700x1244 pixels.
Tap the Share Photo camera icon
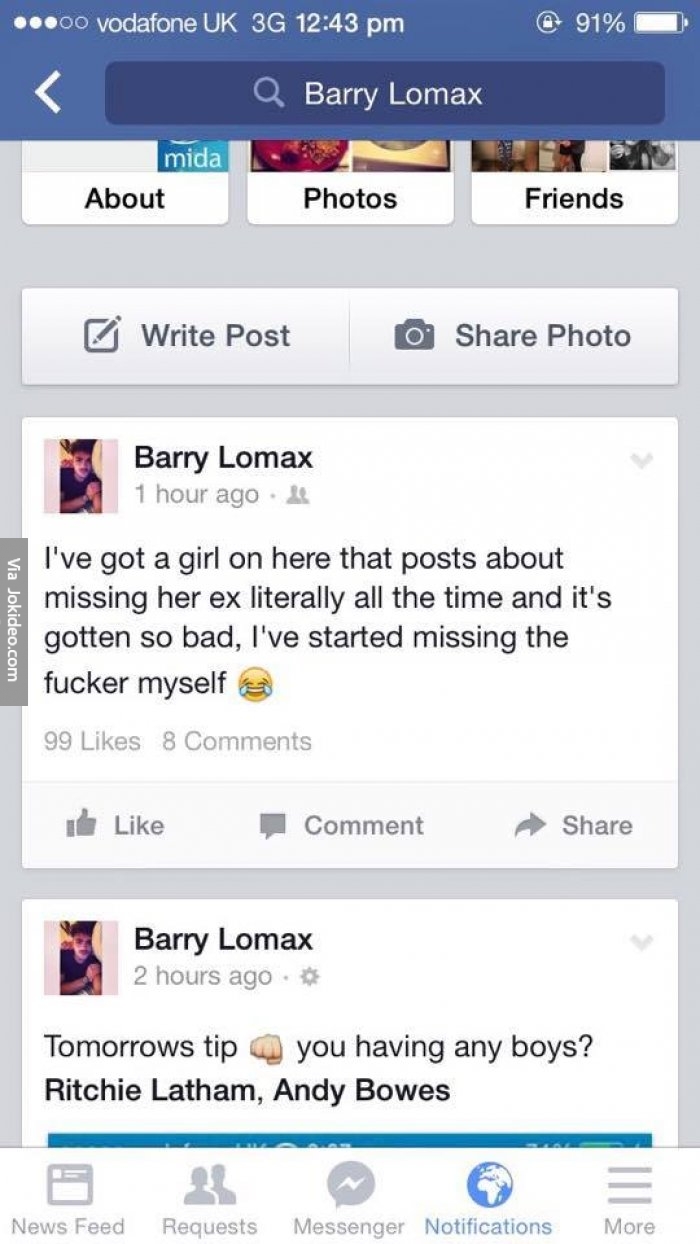(x=414, y=336)
